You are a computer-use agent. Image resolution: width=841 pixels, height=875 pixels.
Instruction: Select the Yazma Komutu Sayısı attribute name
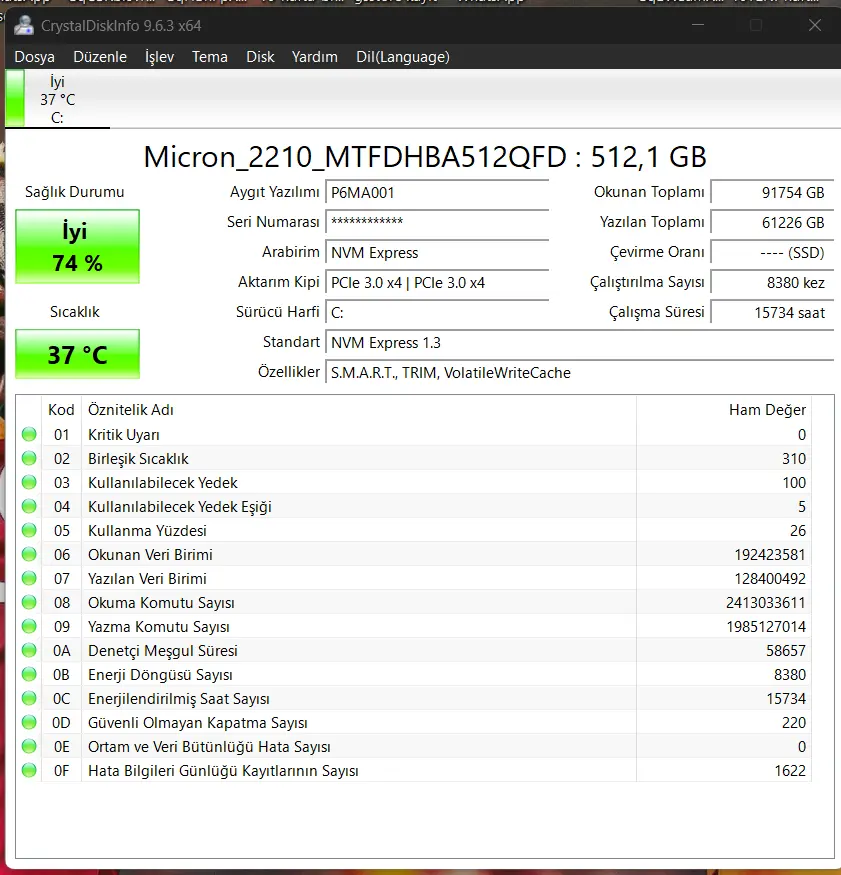click(158, 627)
